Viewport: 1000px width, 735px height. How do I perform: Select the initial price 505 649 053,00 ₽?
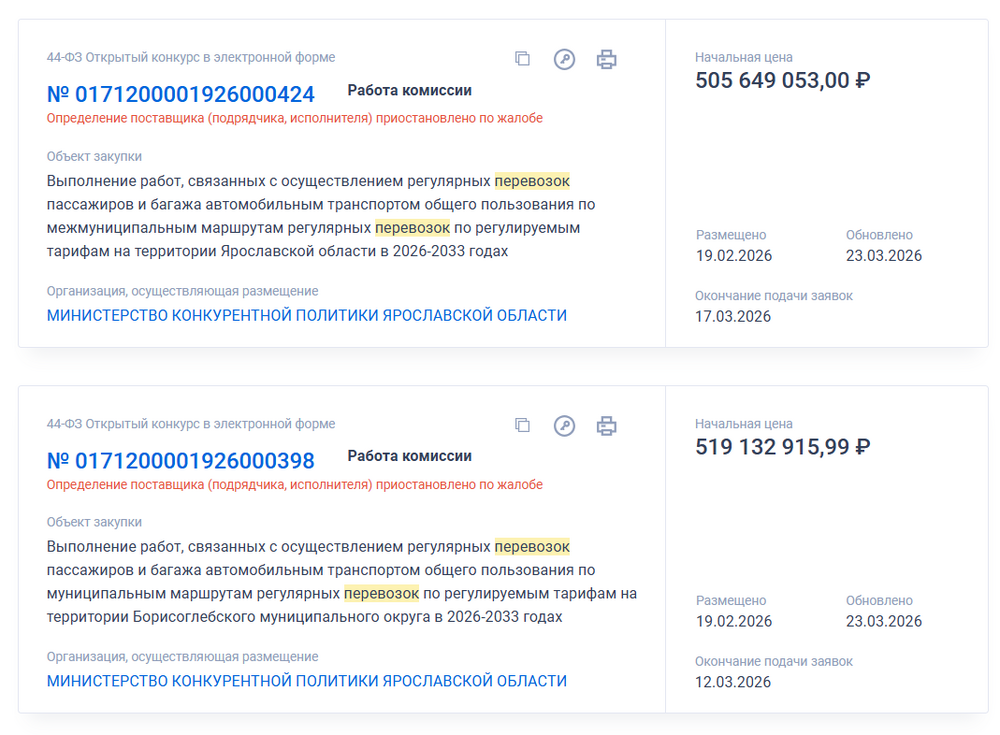coord(782,81)
